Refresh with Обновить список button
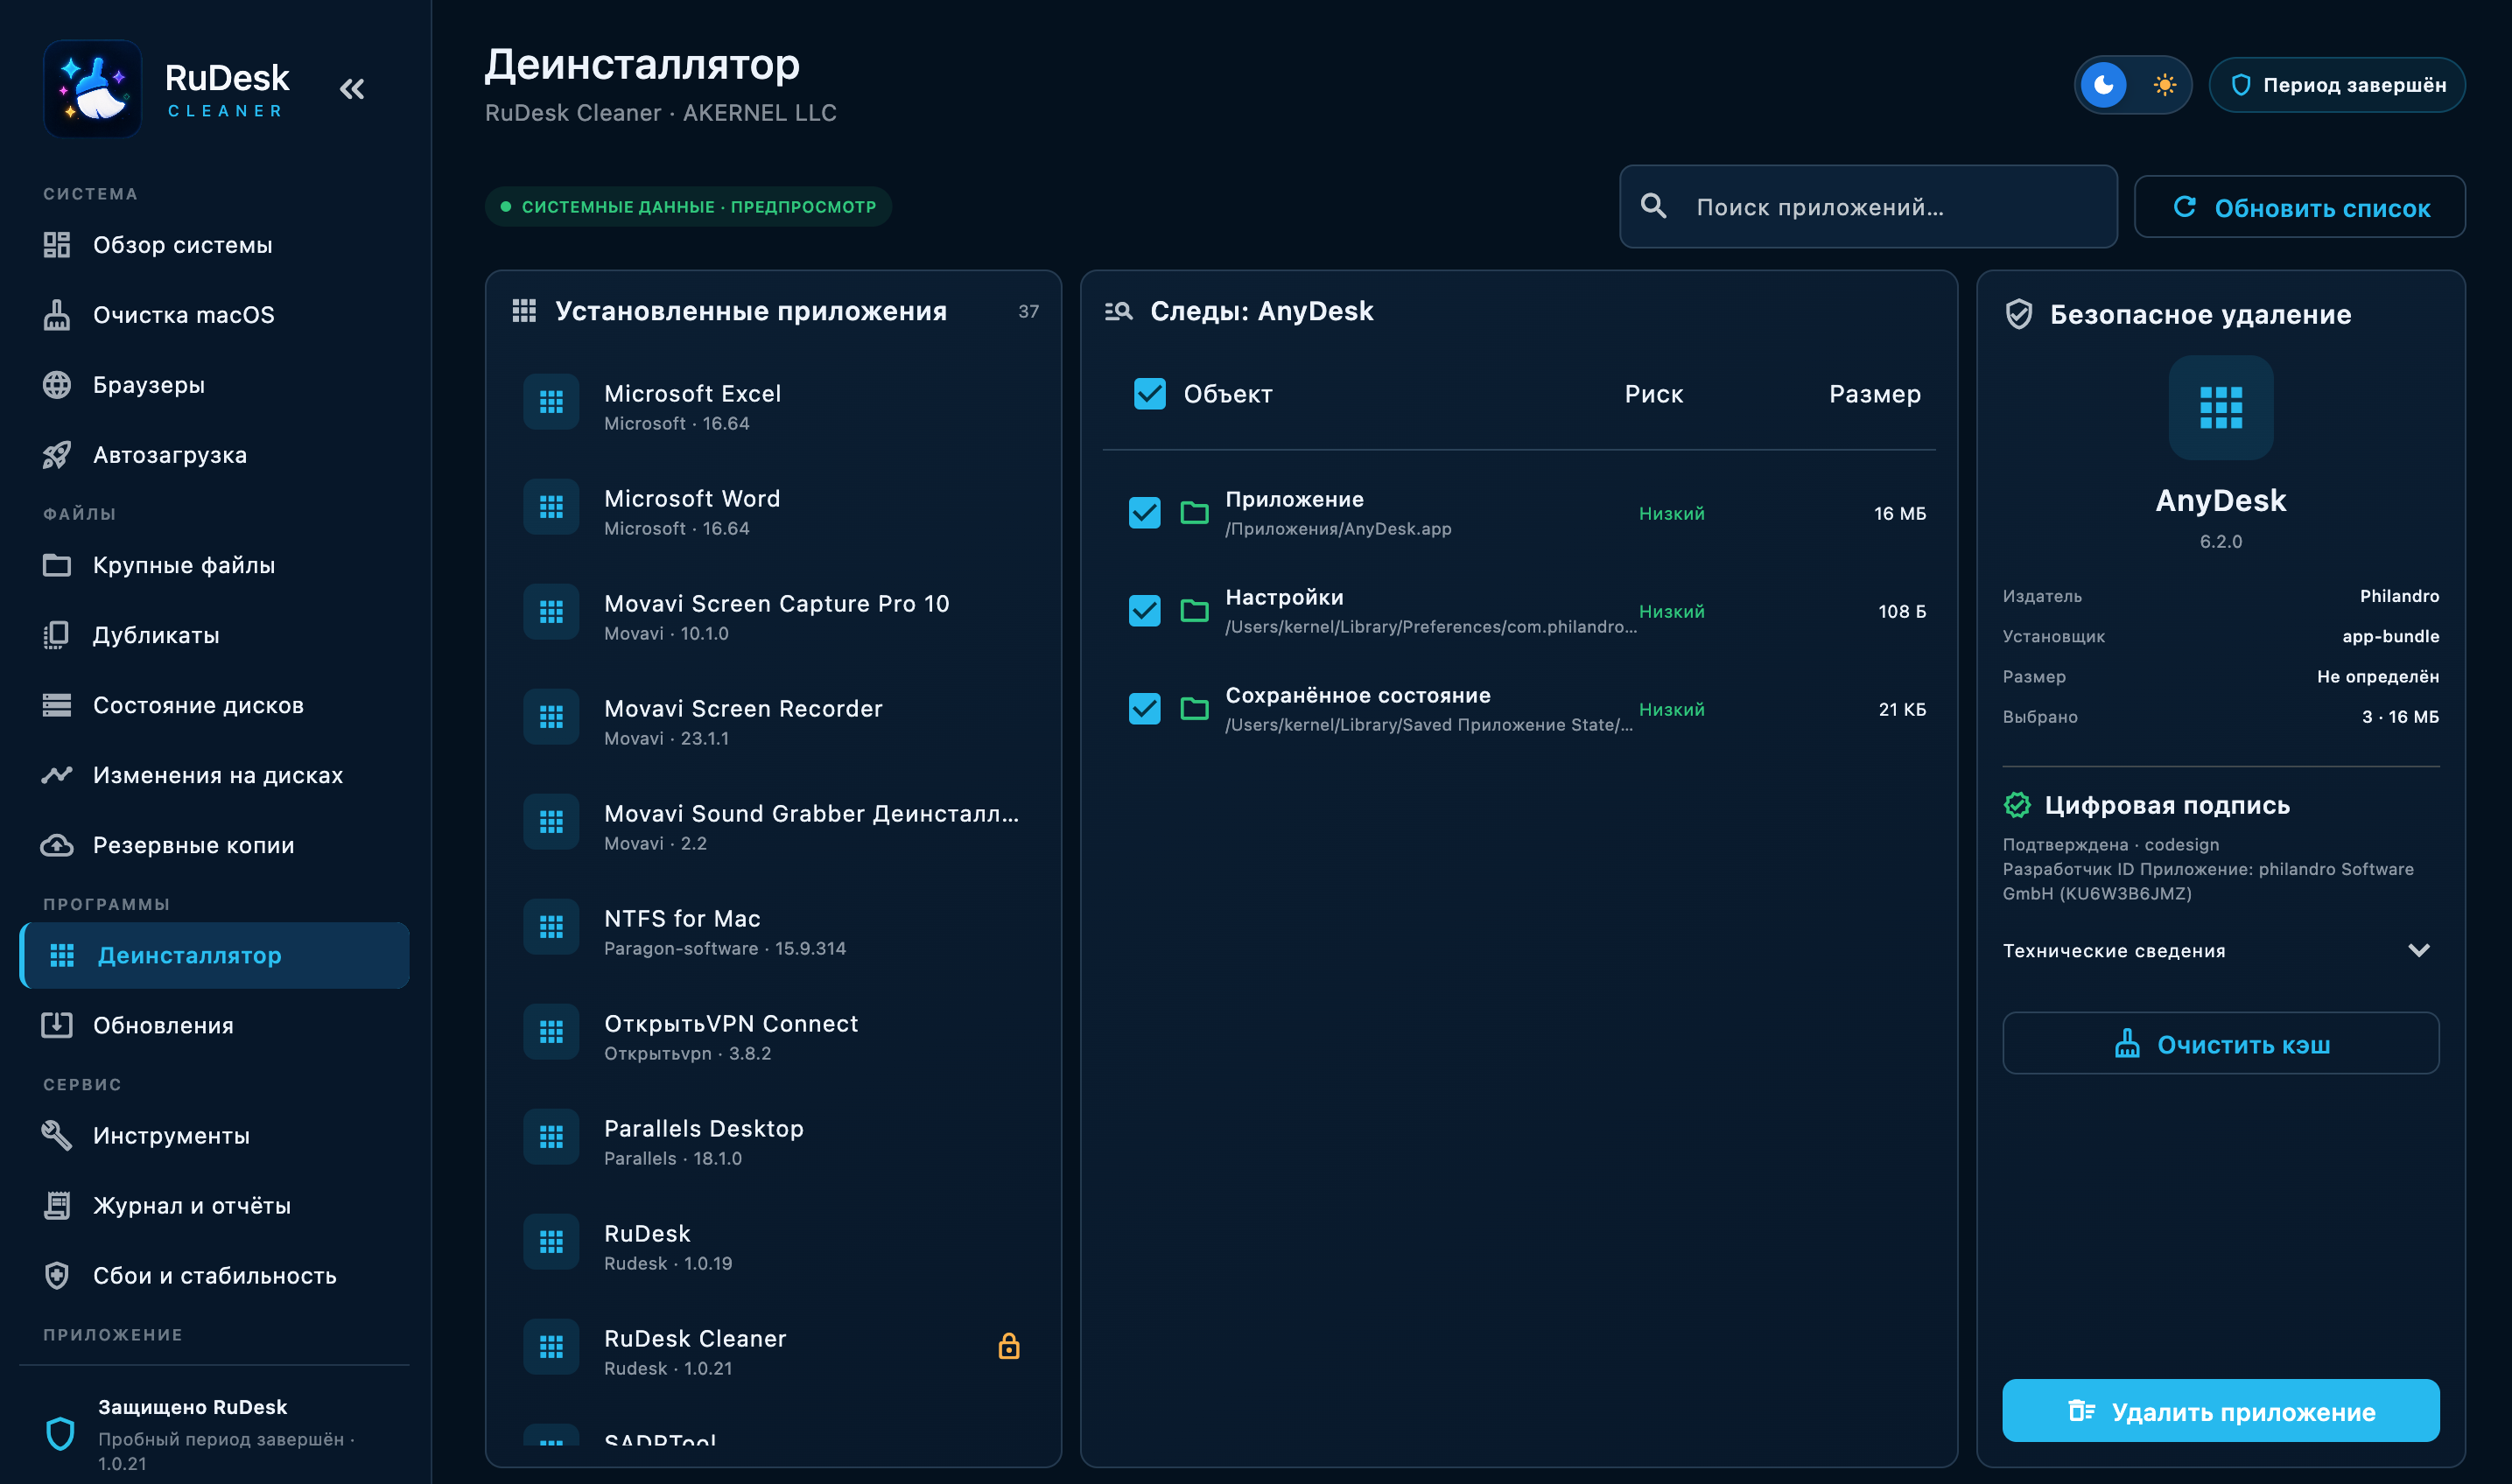This screenshot has height=1484, width=2512. pyautogui.click(x=2299, y=207)
